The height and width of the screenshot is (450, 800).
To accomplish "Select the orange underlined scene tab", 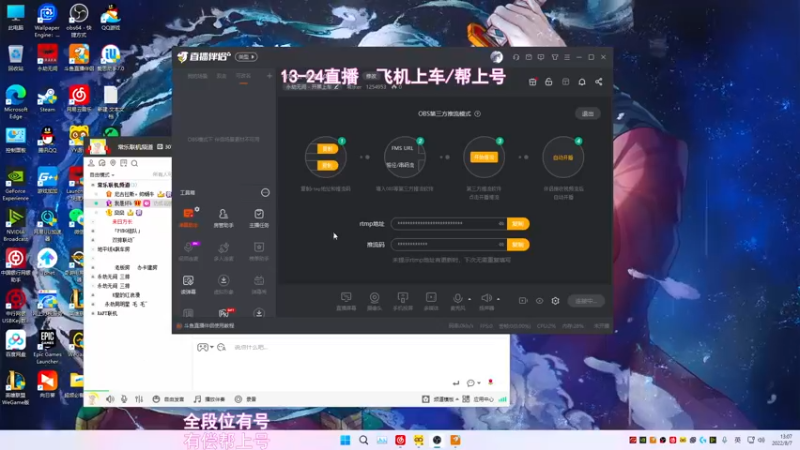I will (243, 76).
